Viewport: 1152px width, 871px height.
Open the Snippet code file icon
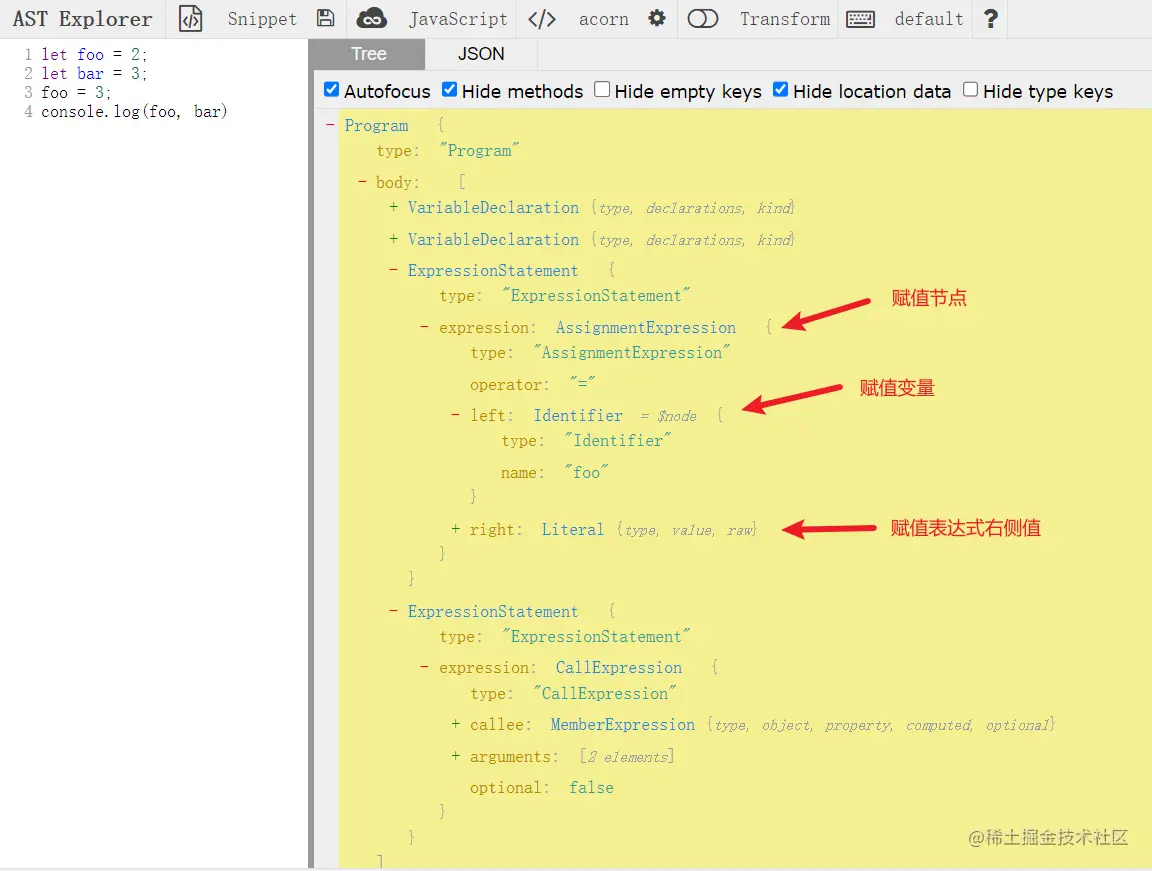coord(191,19)
